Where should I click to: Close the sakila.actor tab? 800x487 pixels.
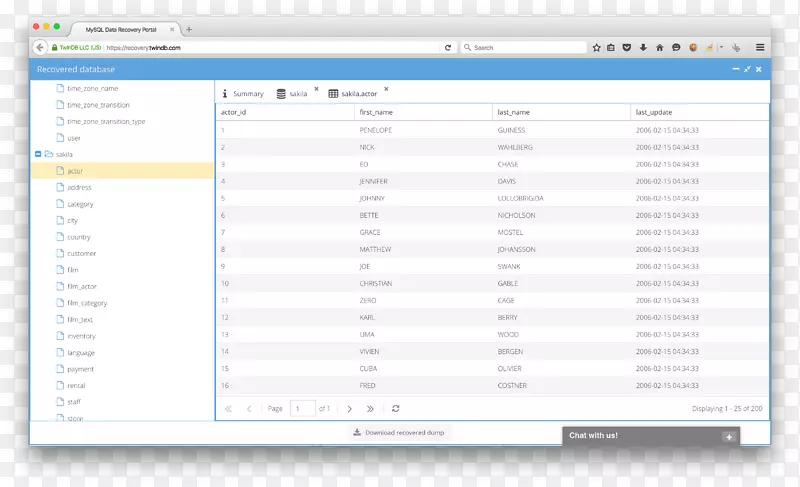386,89
